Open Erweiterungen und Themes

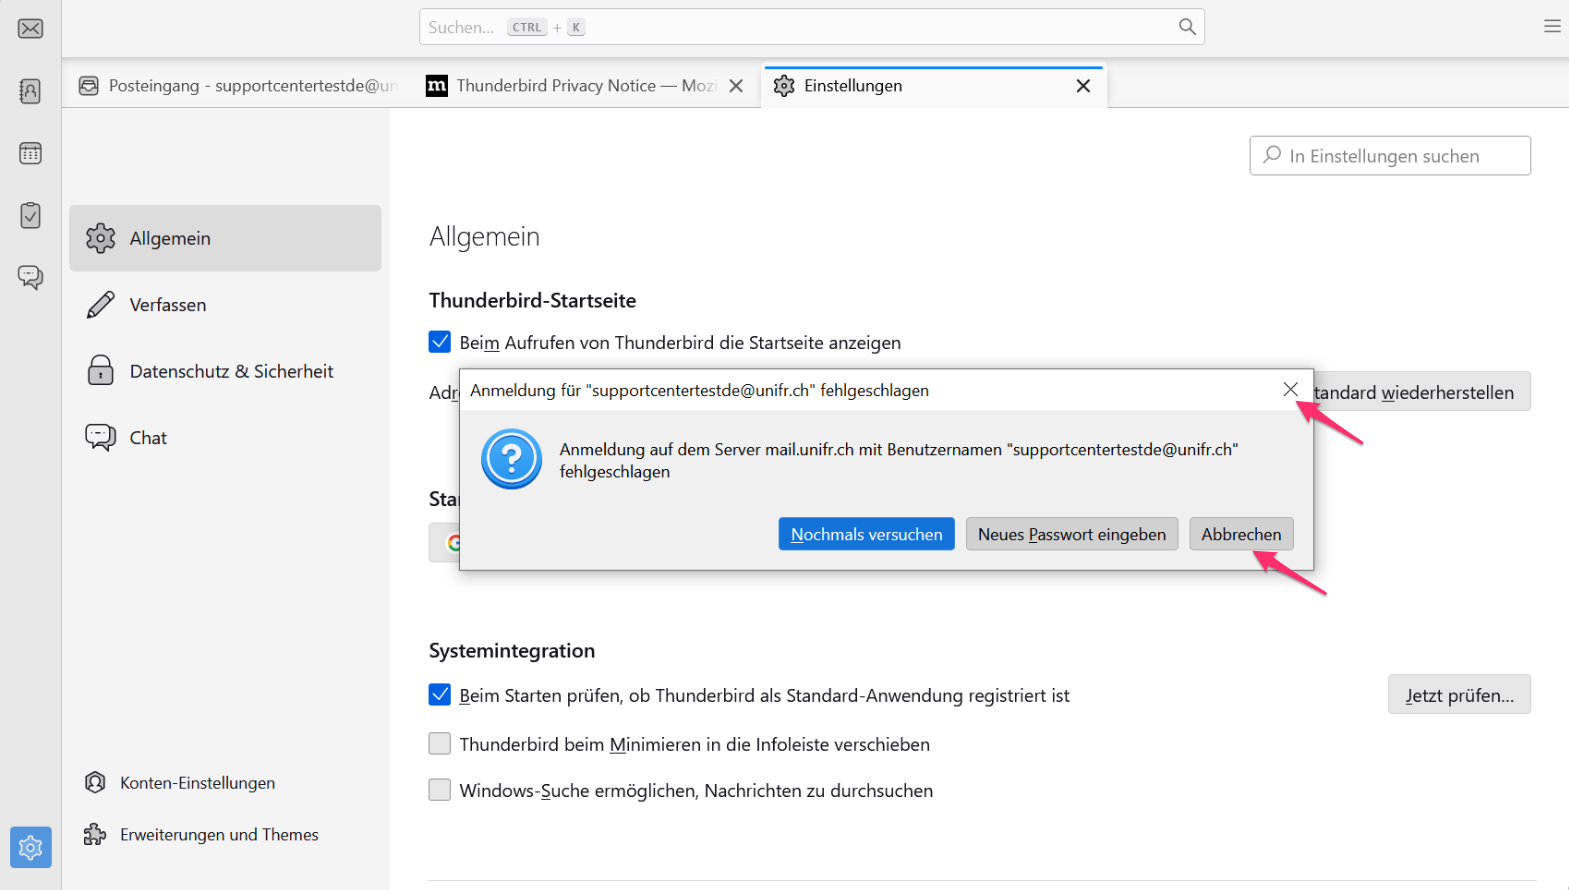click(218, 835)
